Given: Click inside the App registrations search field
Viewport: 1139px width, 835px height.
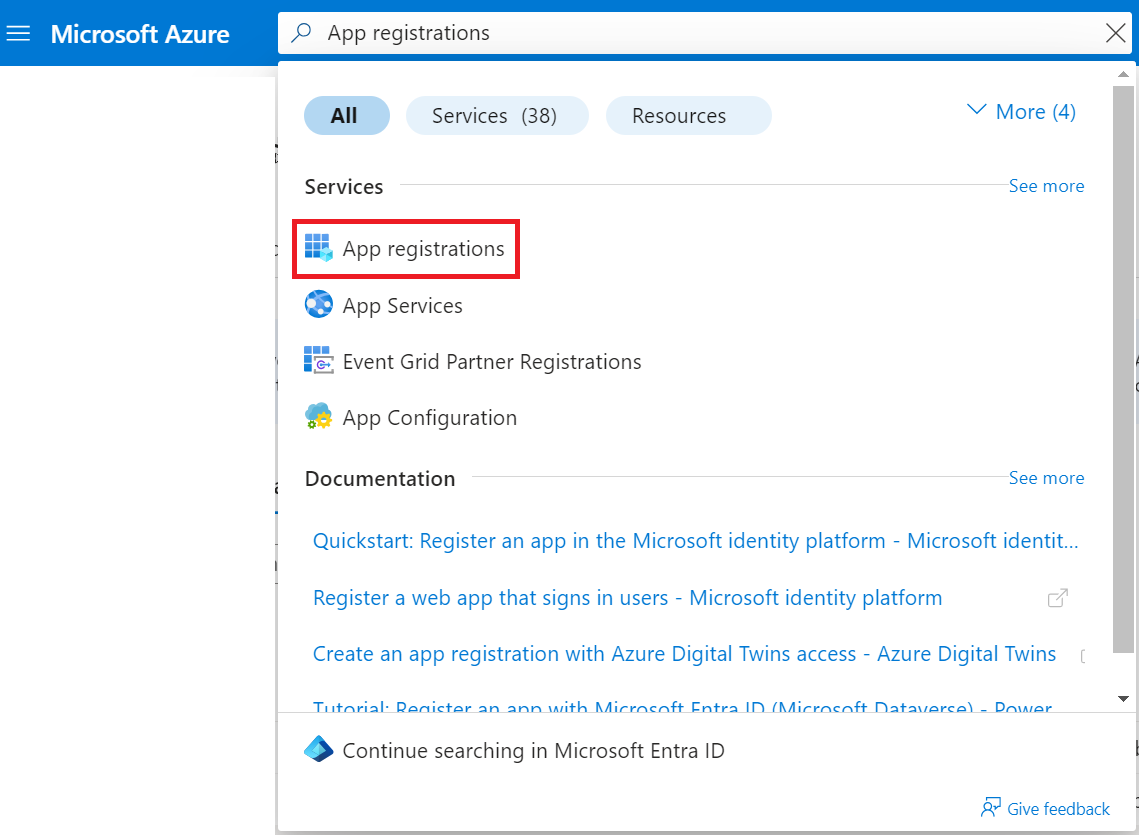Looking at the screenshot, I should coord(700,33).
